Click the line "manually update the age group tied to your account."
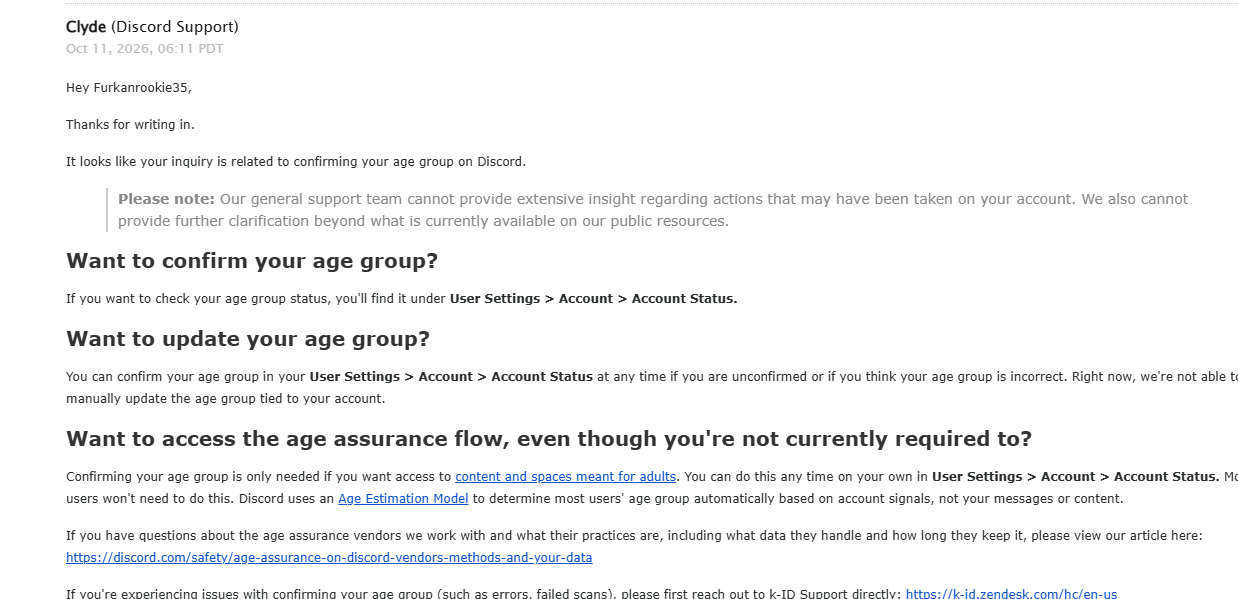 pos(225,399)
